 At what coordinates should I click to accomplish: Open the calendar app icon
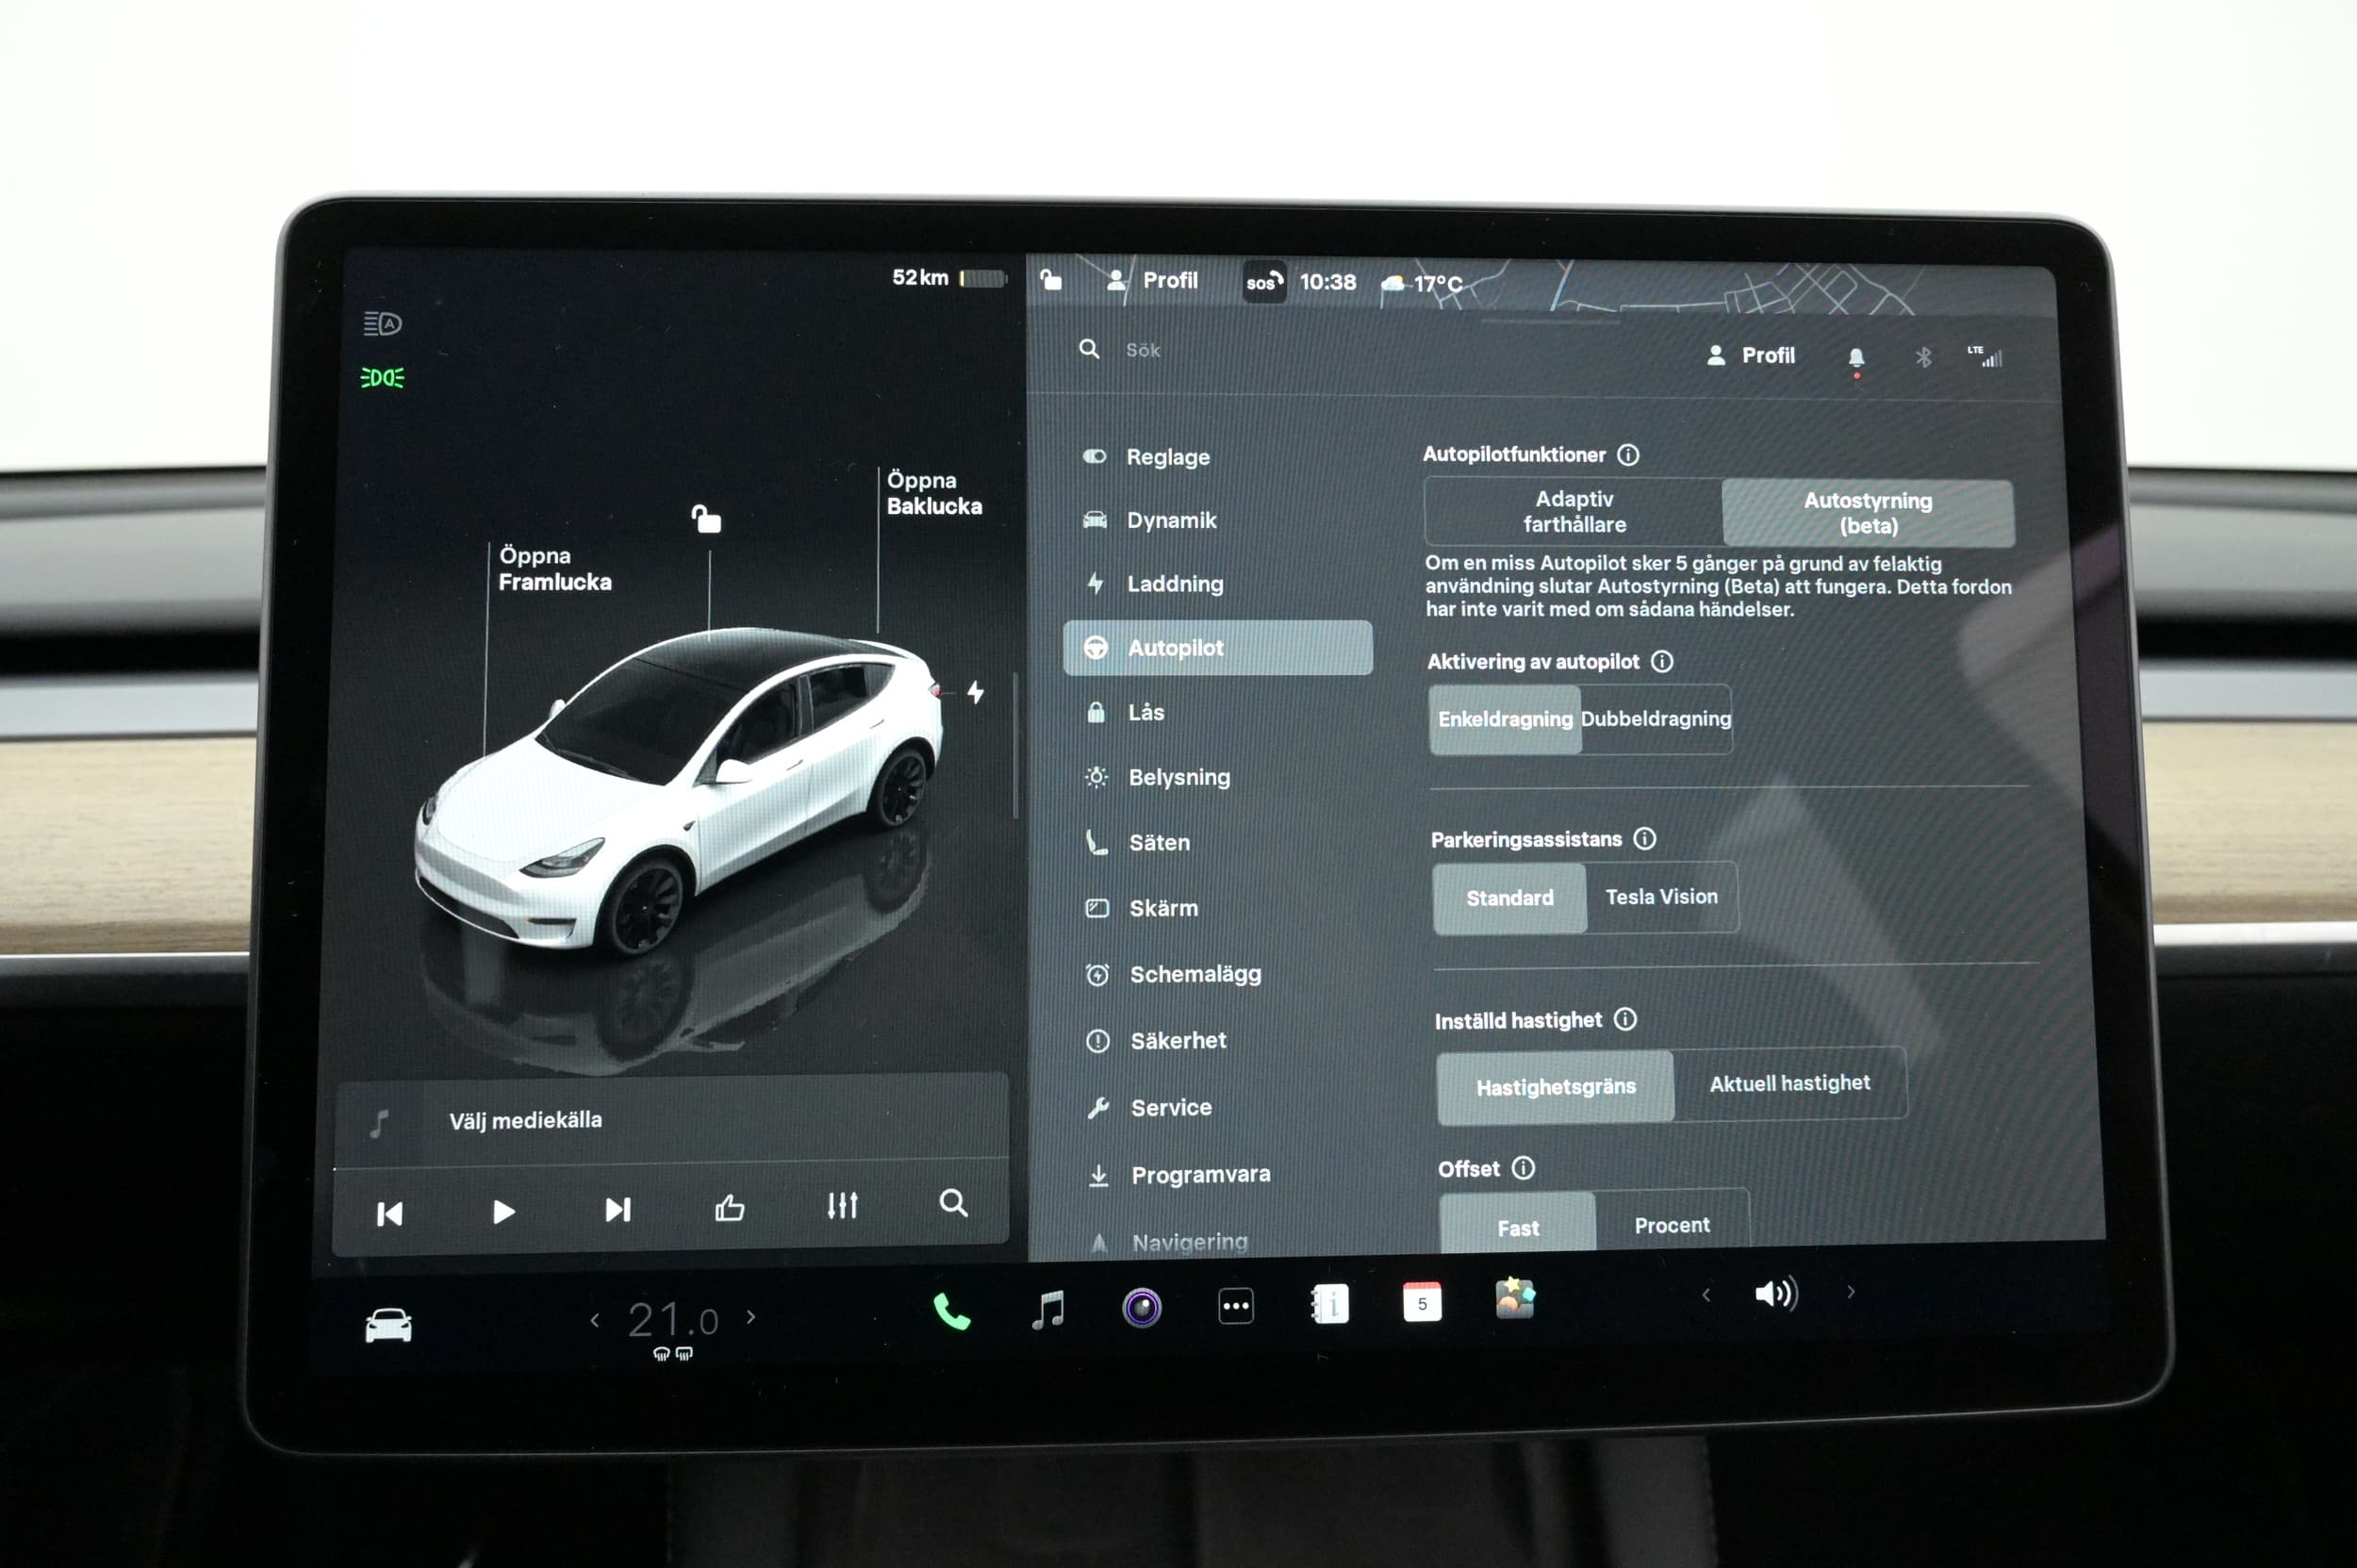[1421, 1303]
